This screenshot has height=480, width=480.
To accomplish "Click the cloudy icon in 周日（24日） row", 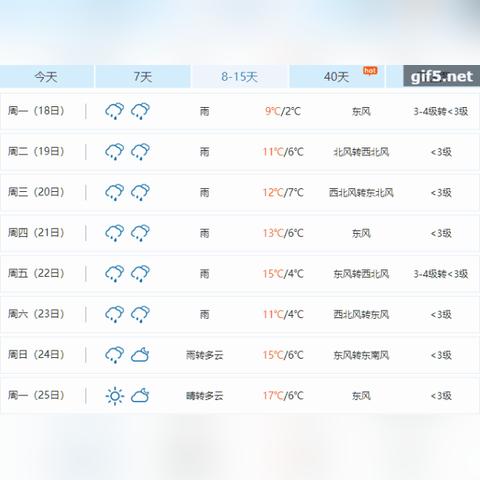I will pos(140,355).
